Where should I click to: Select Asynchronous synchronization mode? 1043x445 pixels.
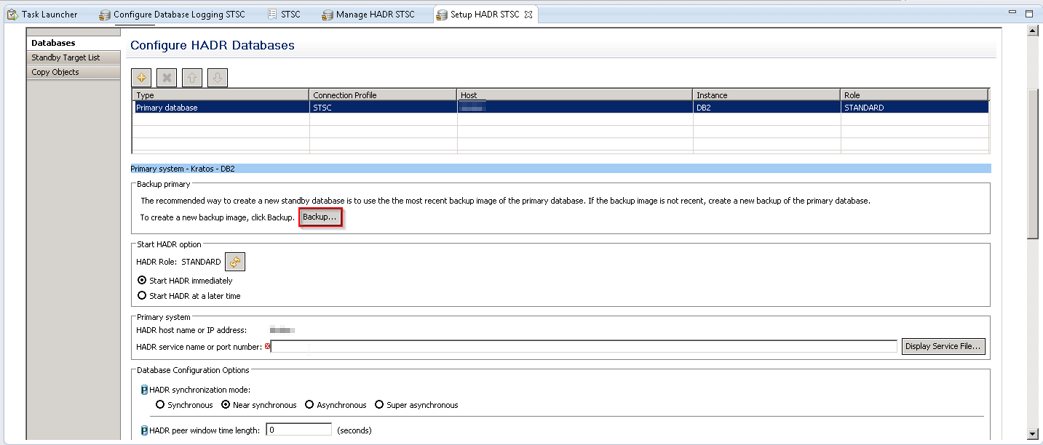coord(310,405)
